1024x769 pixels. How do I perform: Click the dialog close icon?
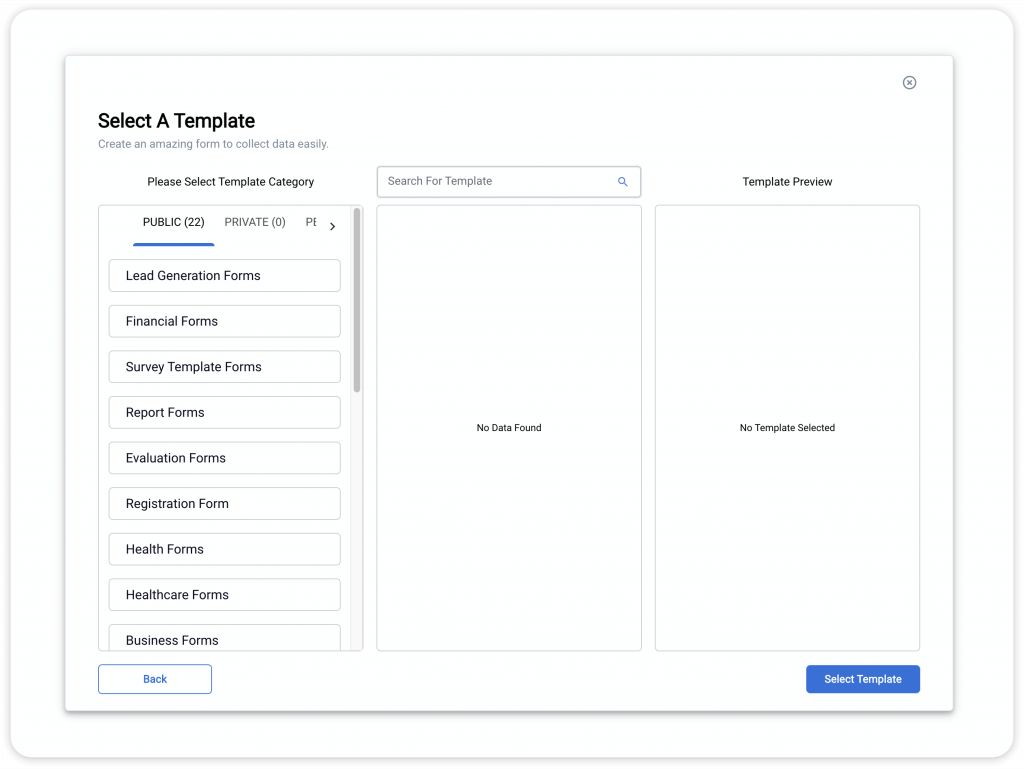[909, 83]
